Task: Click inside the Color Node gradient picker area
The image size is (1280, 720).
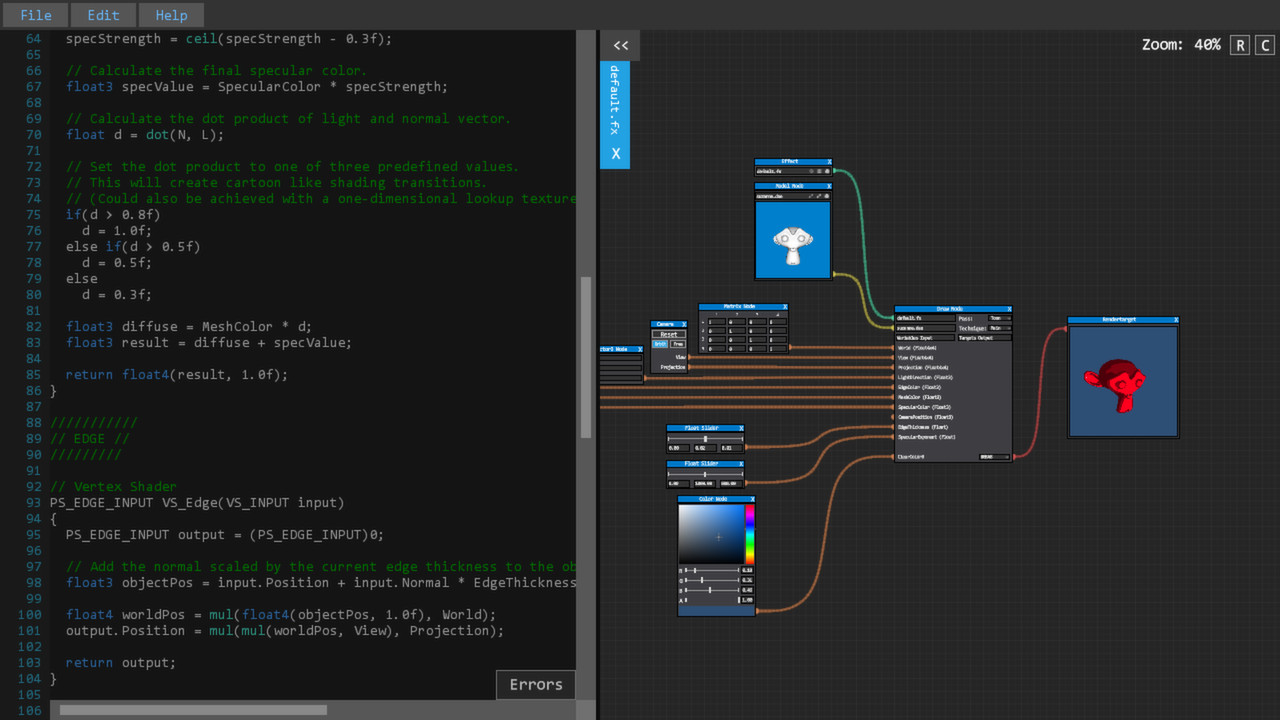Action: click(710, 535)
